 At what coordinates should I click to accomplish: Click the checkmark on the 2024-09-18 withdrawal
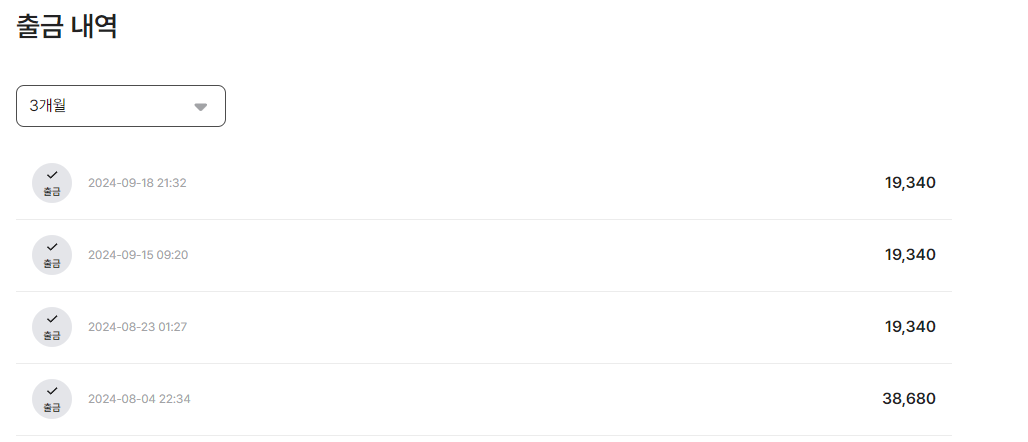pyautogui.click(x=52, y=175)
